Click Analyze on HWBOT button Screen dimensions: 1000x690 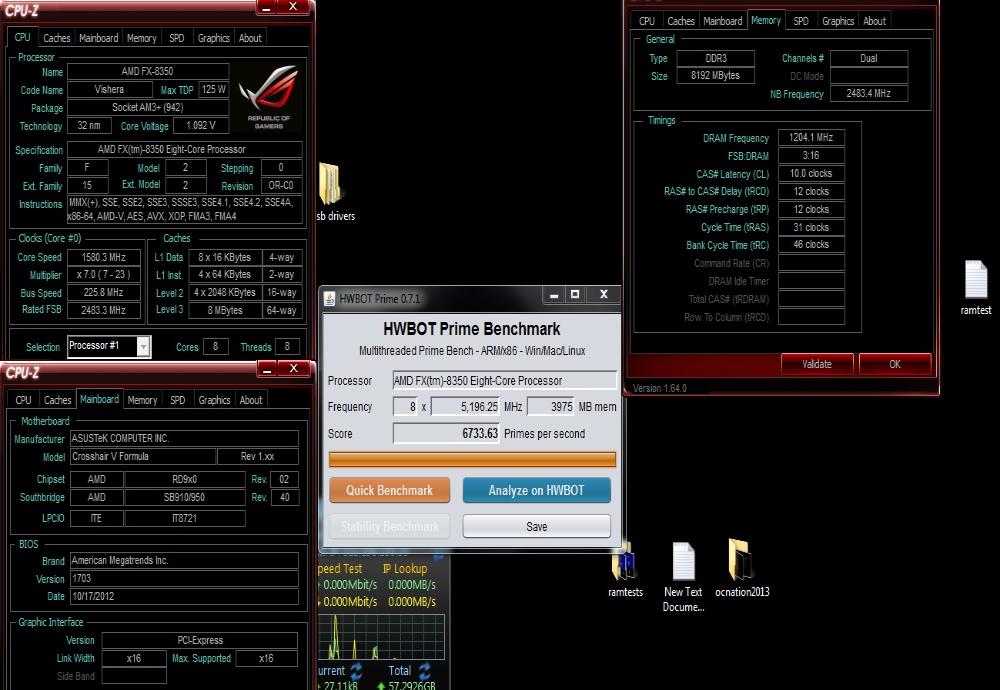coord(536,490)
